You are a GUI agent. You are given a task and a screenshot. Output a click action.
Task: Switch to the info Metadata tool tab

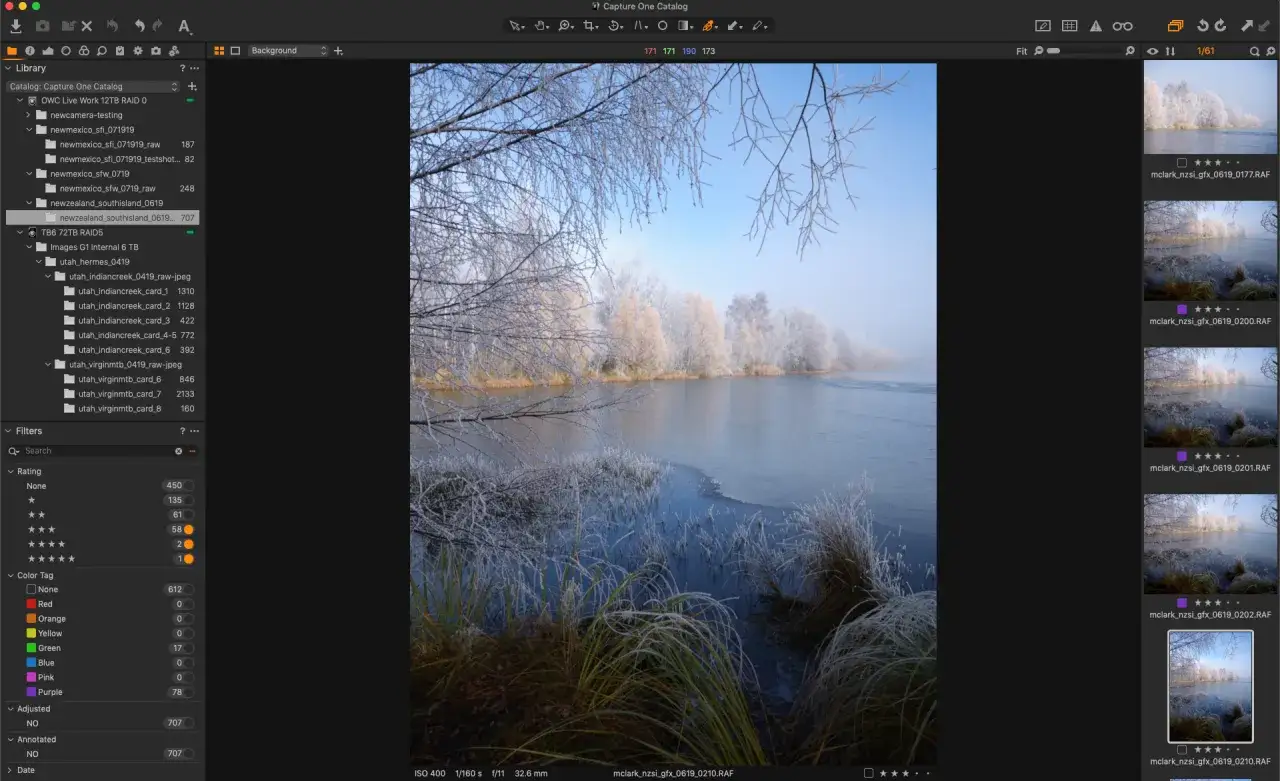30,51
